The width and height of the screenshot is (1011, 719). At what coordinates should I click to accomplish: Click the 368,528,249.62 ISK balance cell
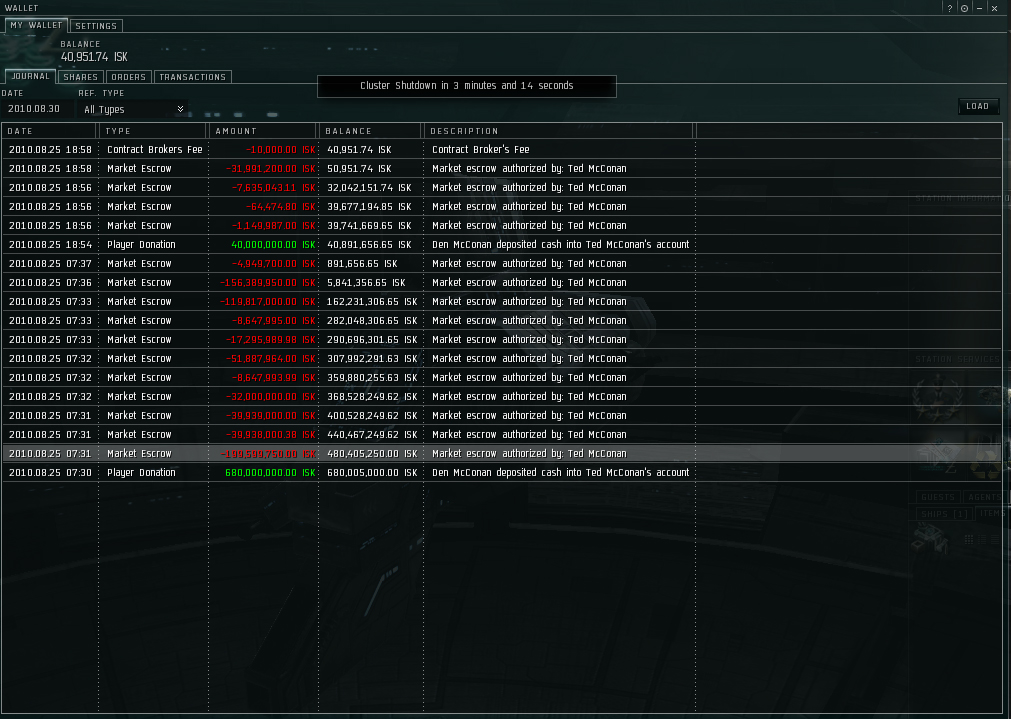tap(372, 397)
